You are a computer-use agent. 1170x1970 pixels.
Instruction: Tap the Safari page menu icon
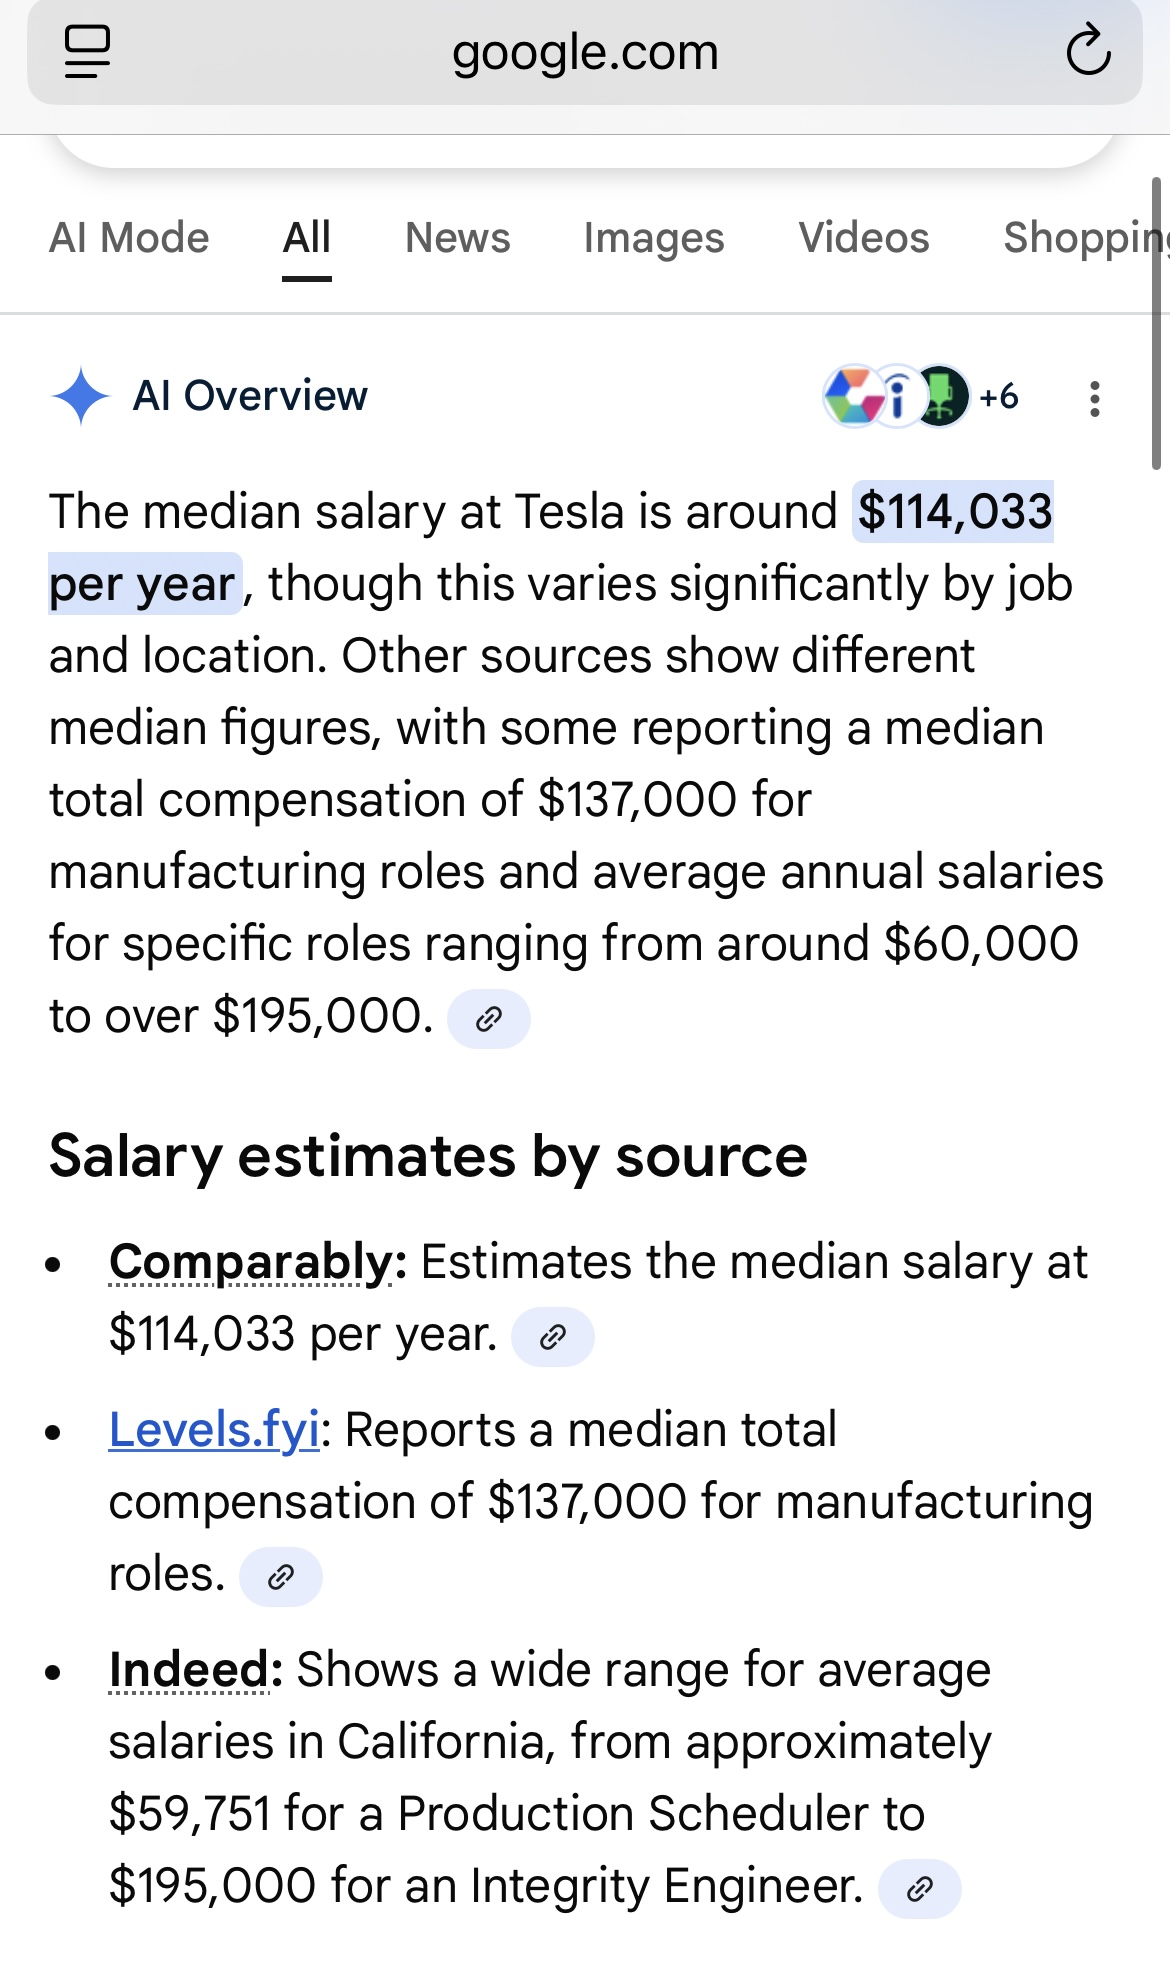87,51
